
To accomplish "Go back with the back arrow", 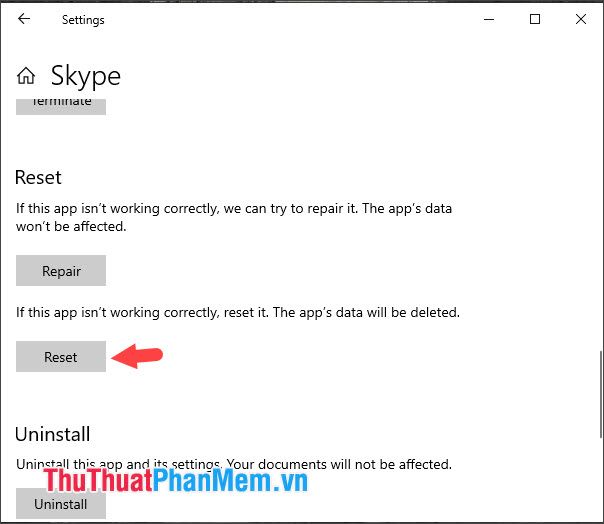I will [24, 19].
